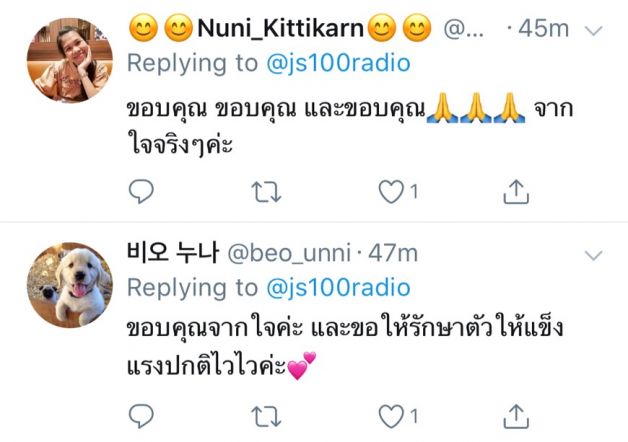Screen dimensions: 628x442
Task: Open the @beo_unni handle
Action: click(289, 253)
